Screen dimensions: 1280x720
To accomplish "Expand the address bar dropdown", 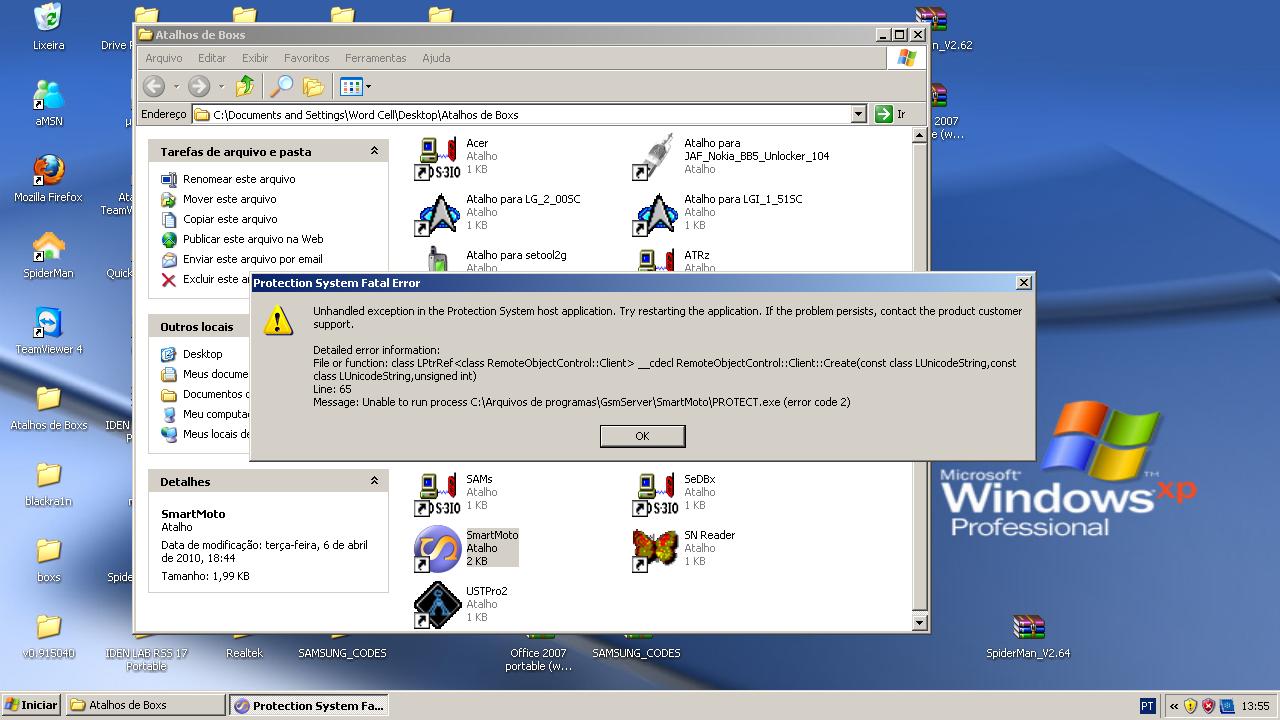I will coord(858,114).
